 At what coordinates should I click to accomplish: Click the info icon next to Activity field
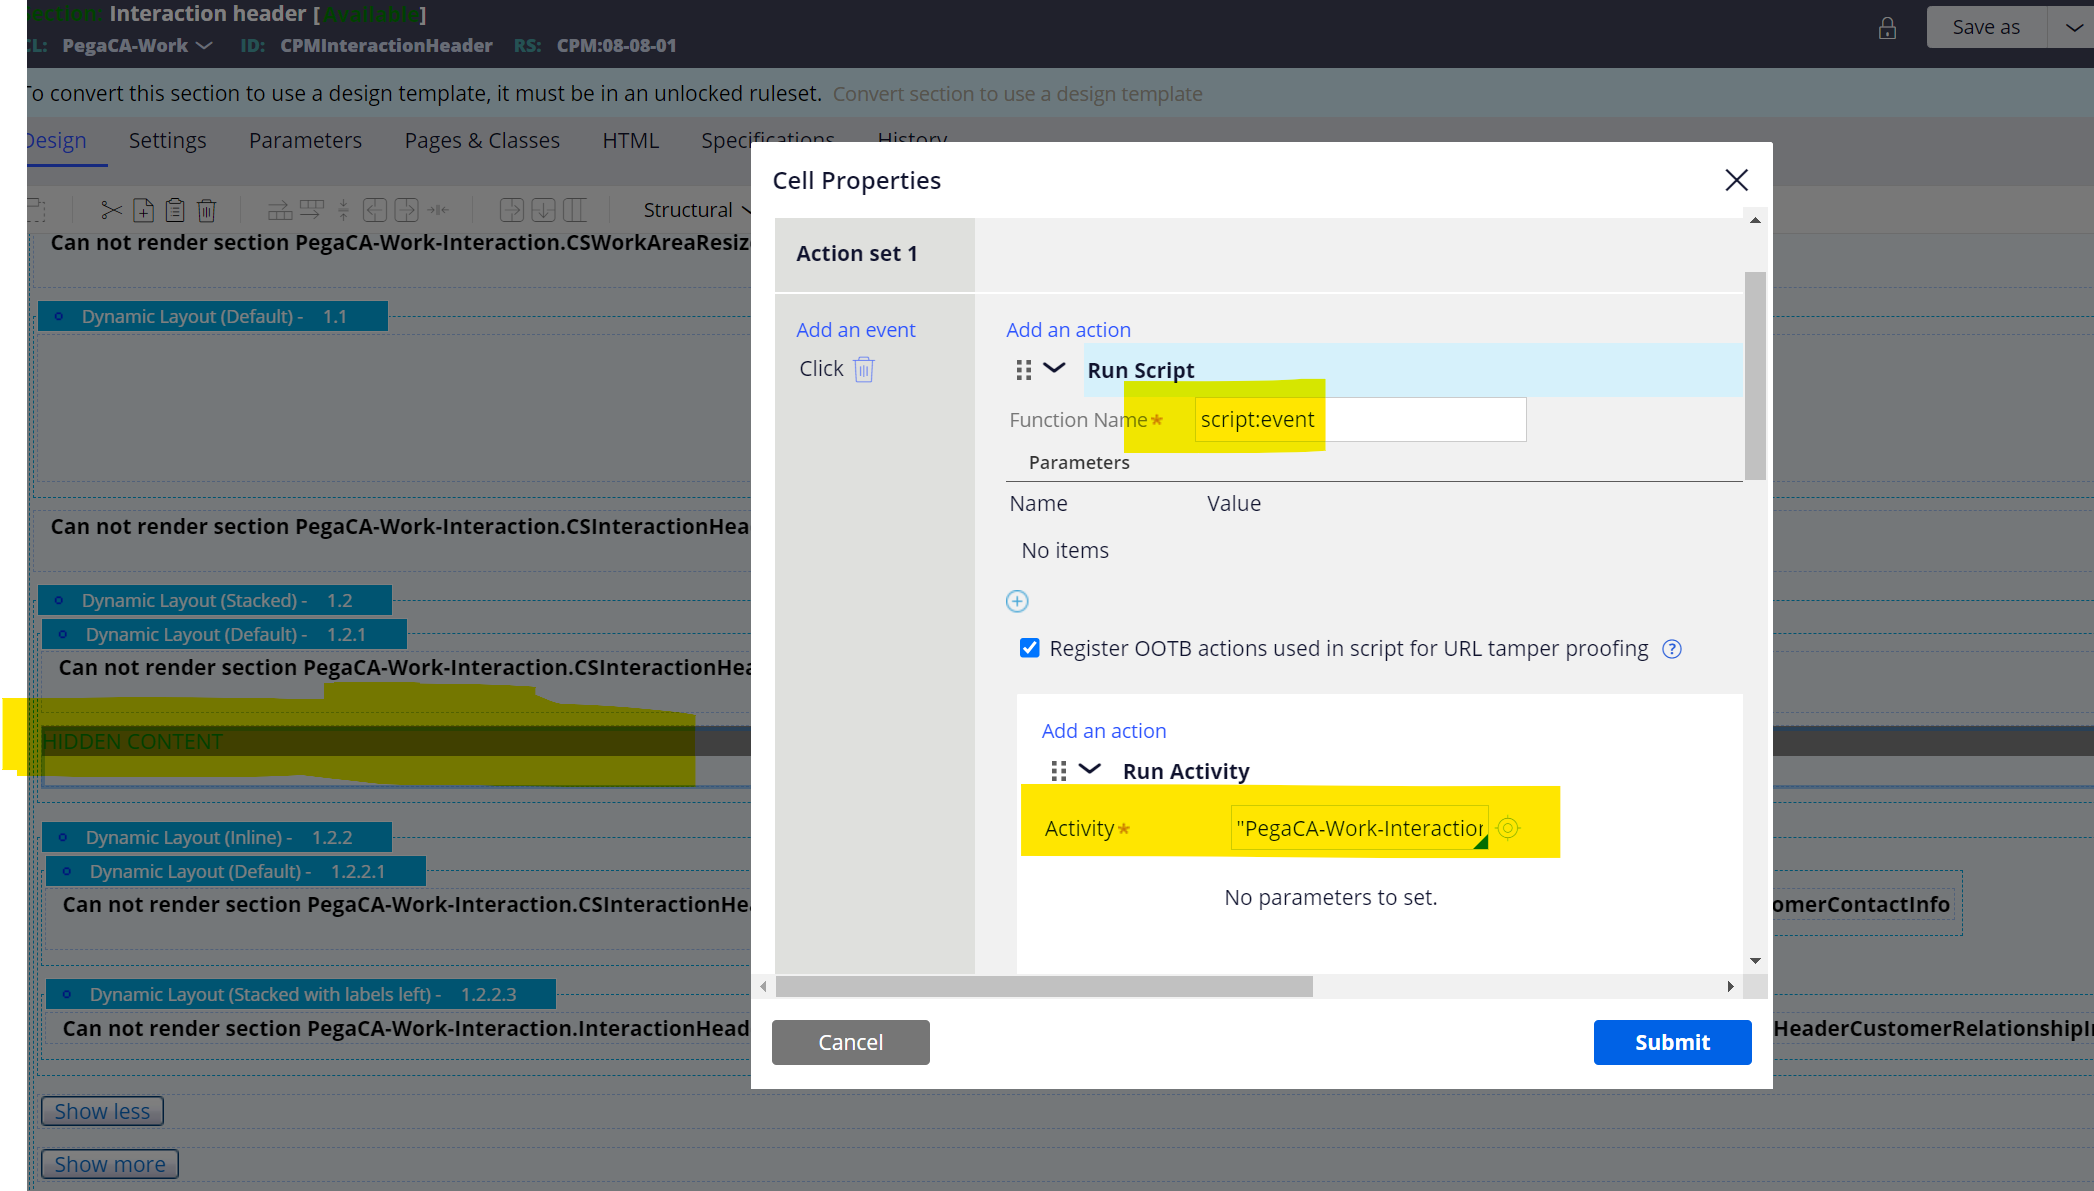click(x=1510, y=829)
